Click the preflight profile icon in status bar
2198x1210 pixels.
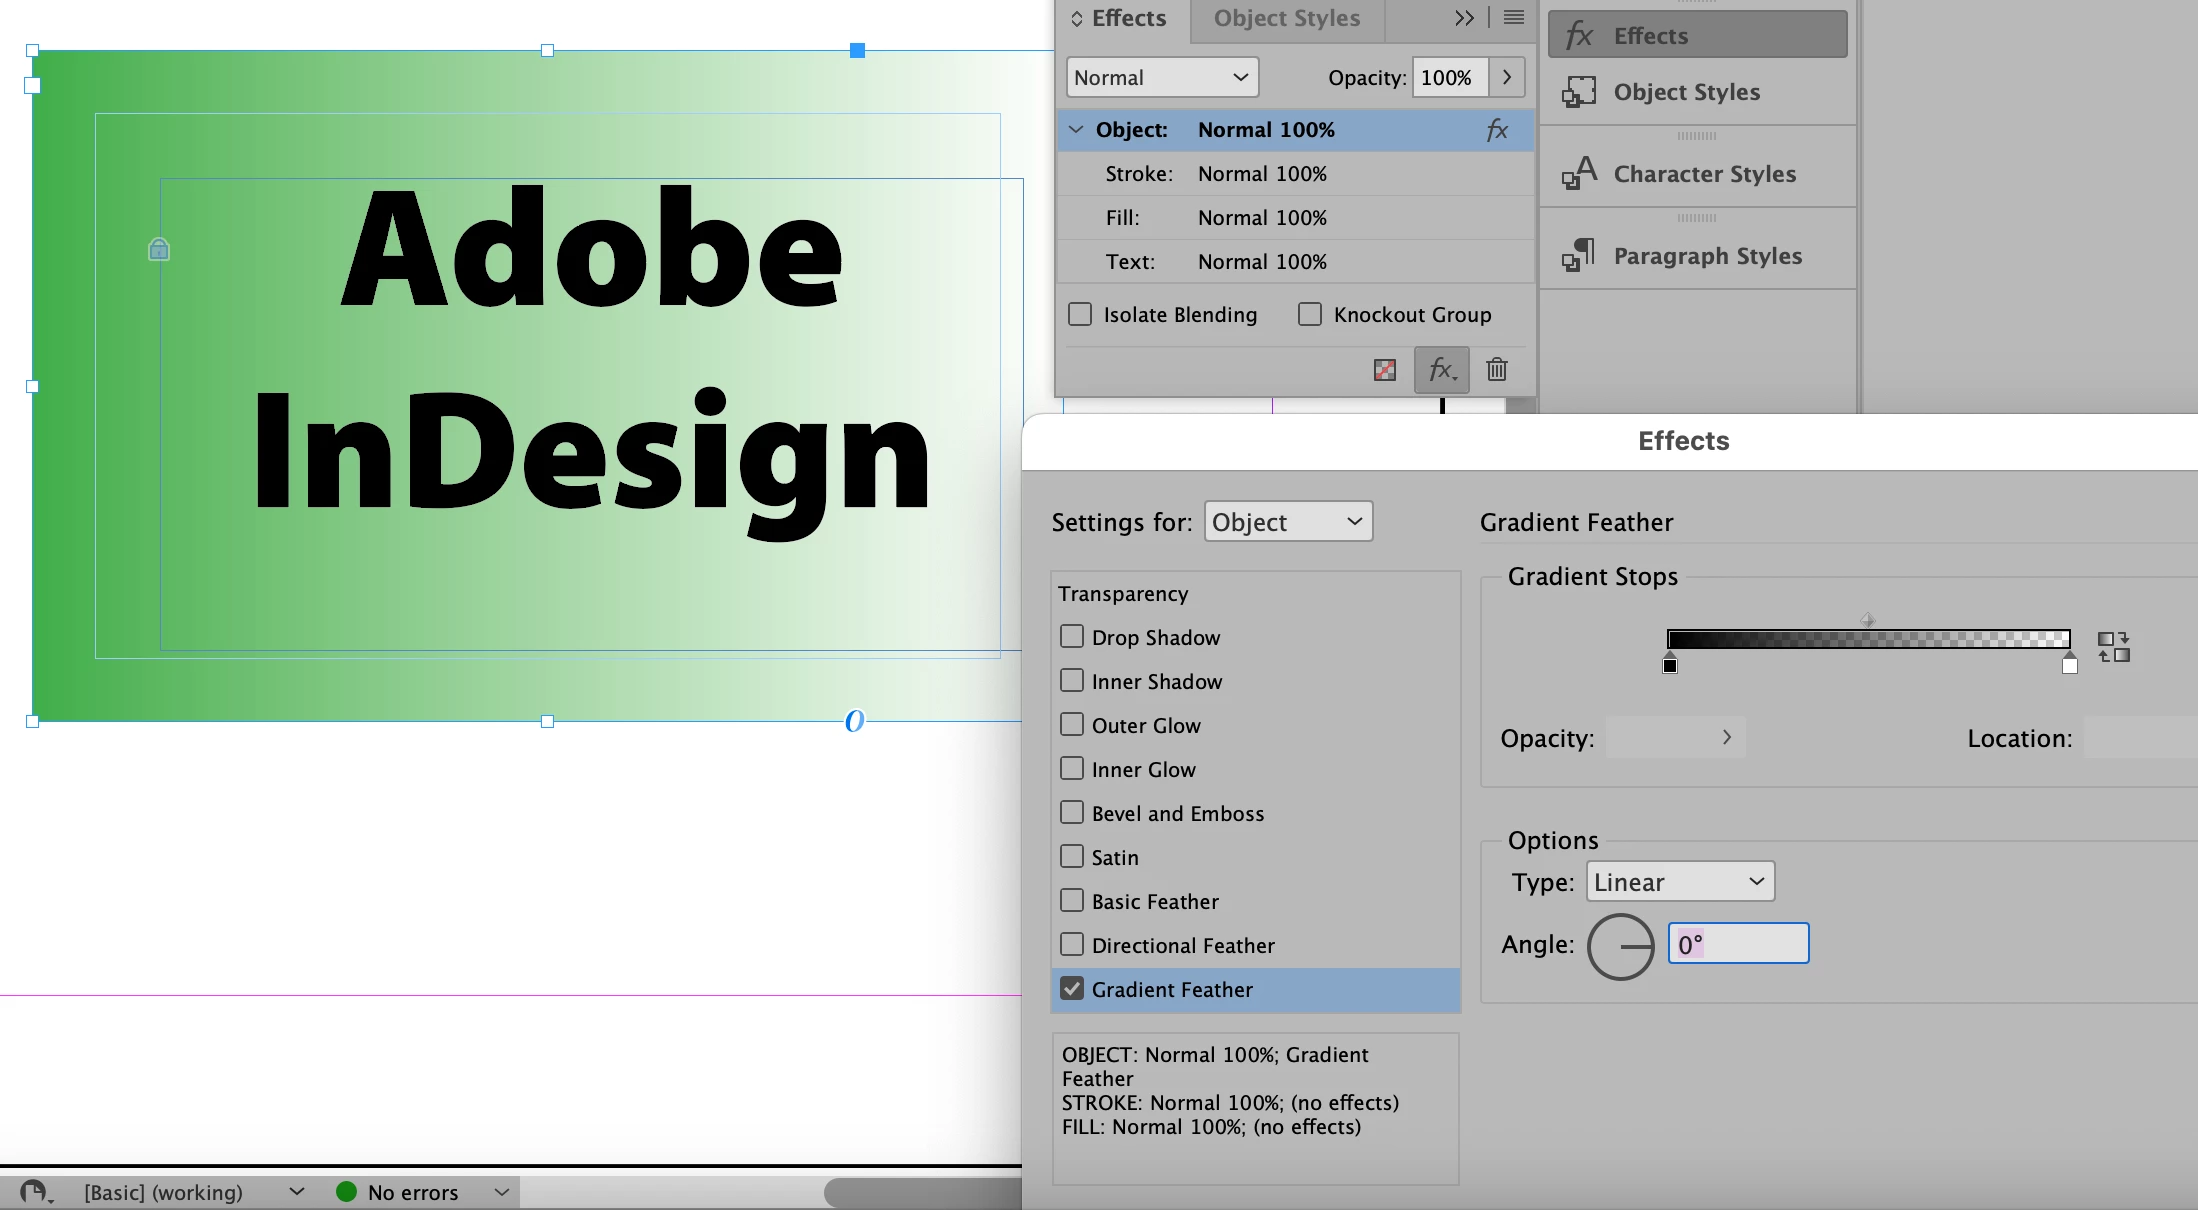point(35,1191)
